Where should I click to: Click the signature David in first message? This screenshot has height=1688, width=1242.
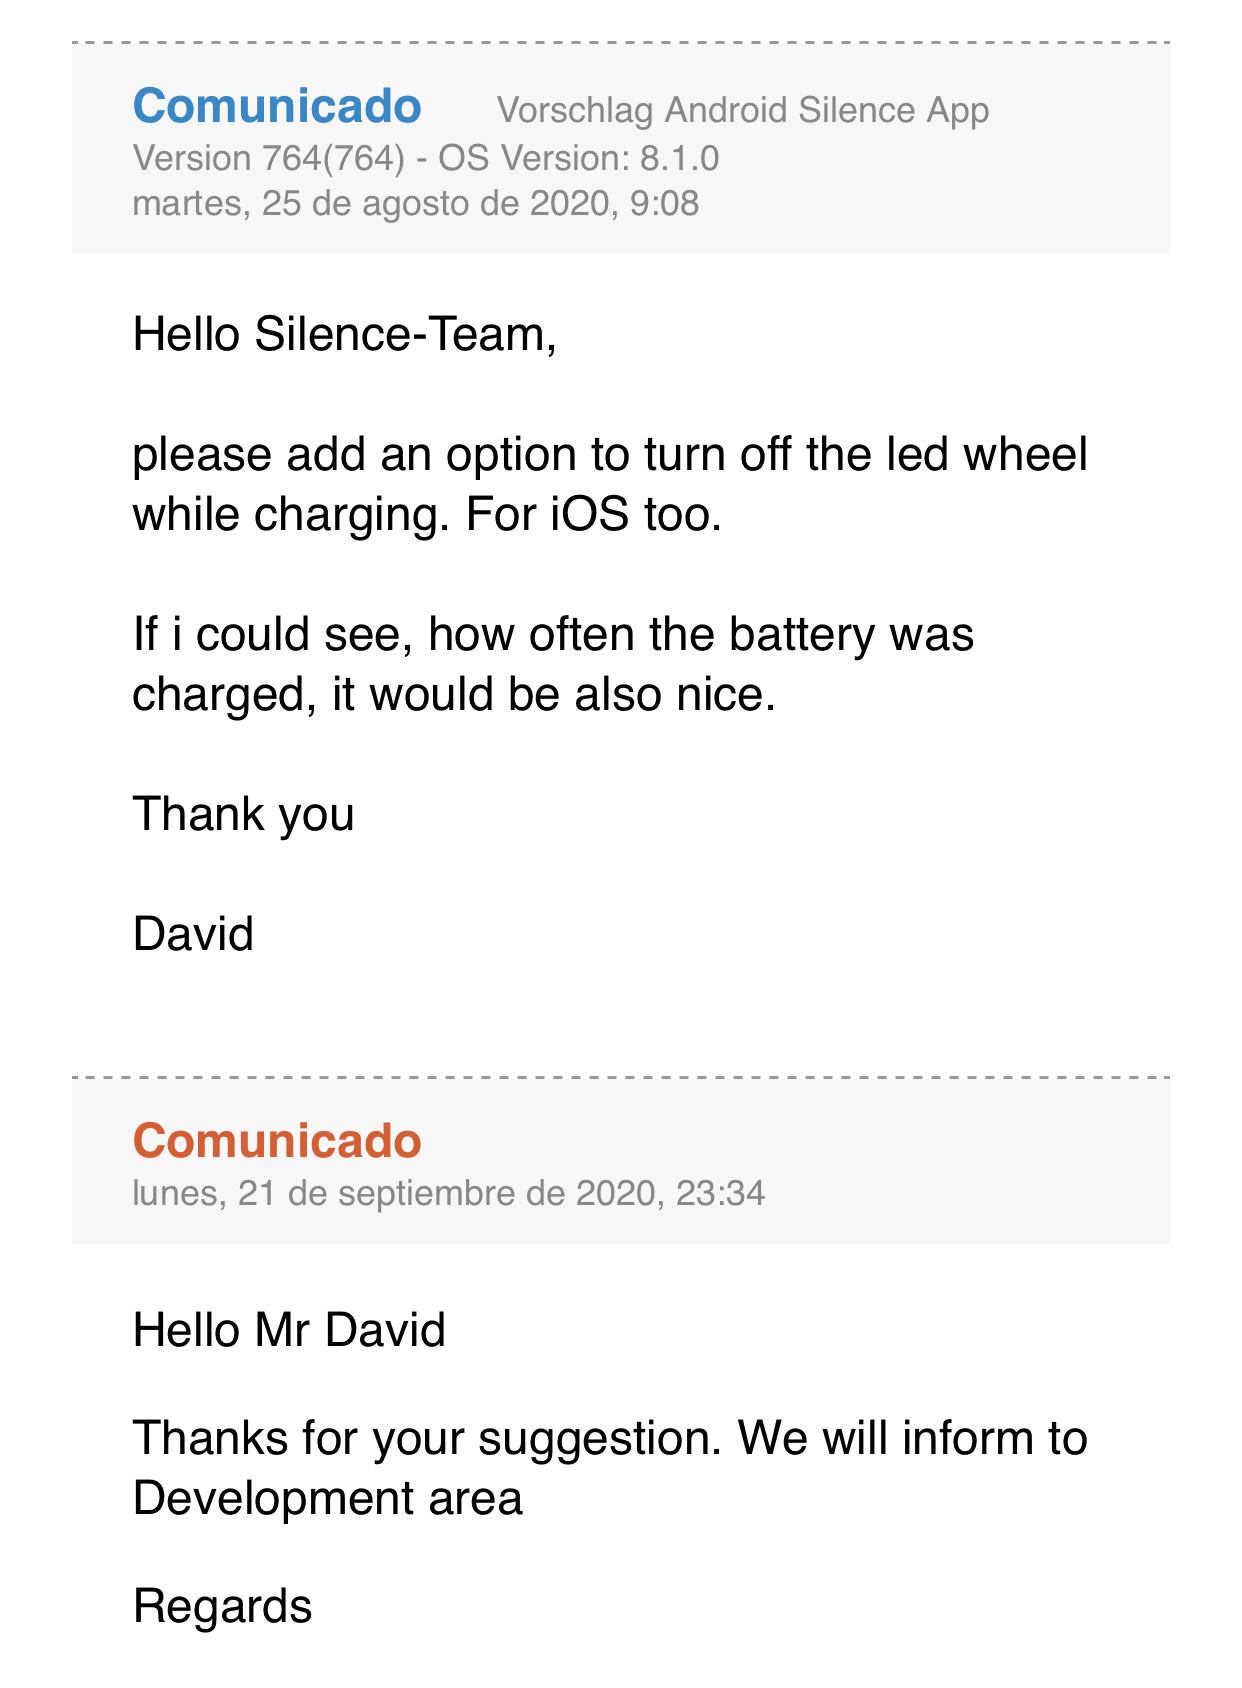click(193, 934)
